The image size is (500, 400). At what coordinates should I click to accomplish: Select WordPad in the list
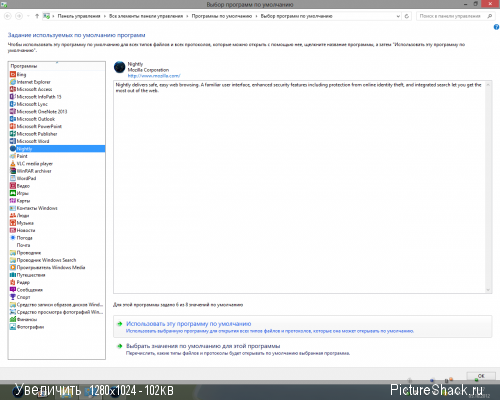tap(23, 178)
